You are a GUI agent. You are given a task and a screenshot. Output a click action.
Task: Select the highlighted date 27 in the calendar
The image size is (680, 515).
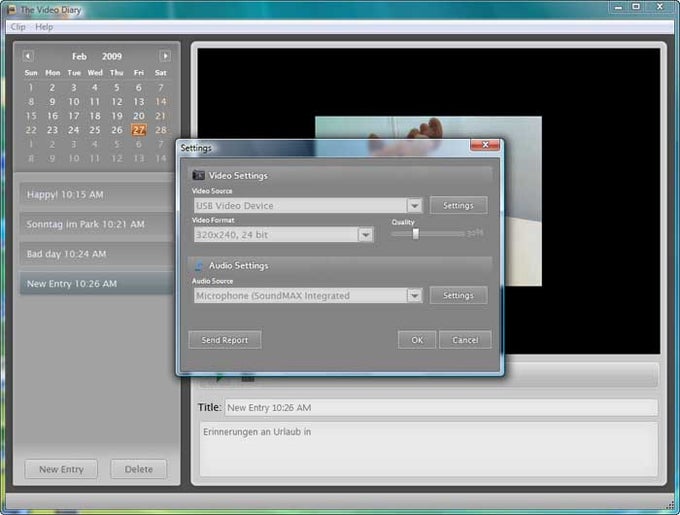pos(139,130)
